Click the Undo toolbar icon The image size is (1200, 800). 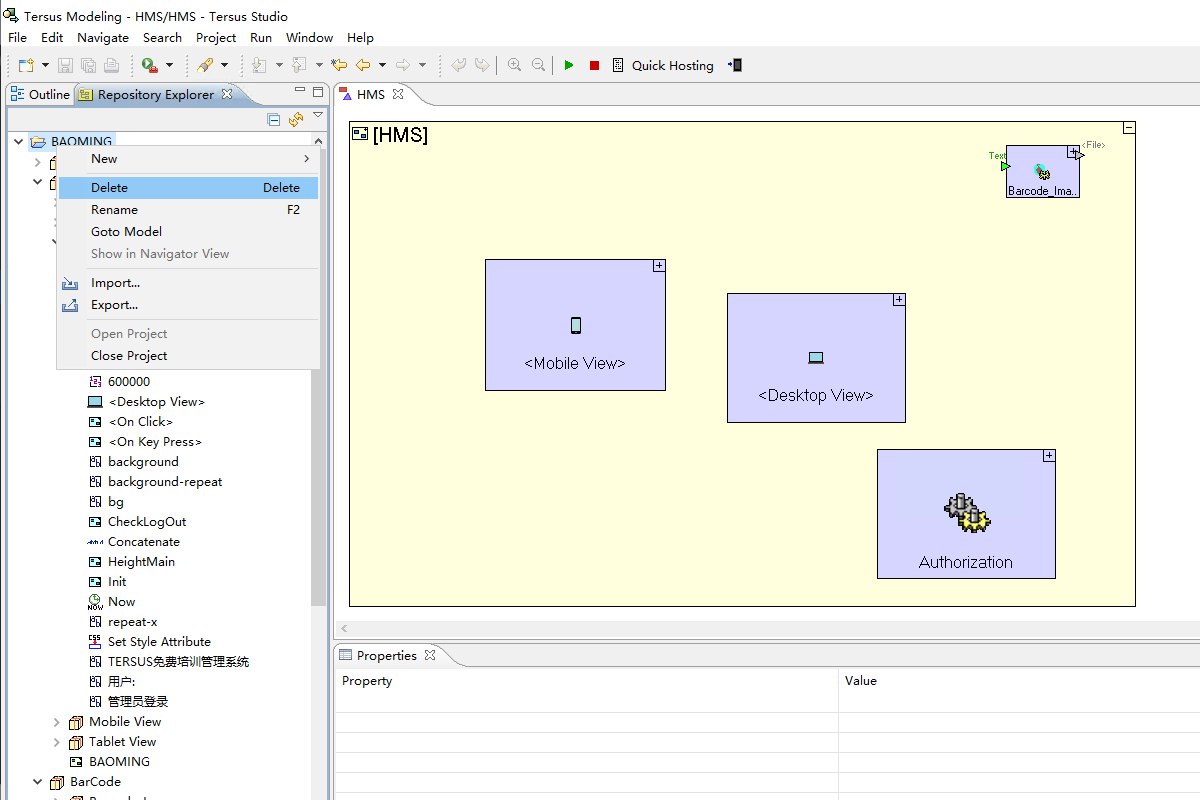[x=459, y=65]
